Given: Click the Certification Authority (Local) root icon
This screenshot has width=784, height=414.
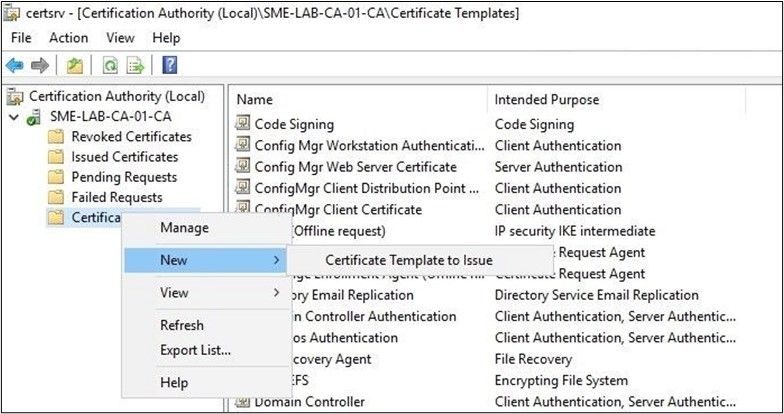Looking at the screenshot, I should [15, 96].
